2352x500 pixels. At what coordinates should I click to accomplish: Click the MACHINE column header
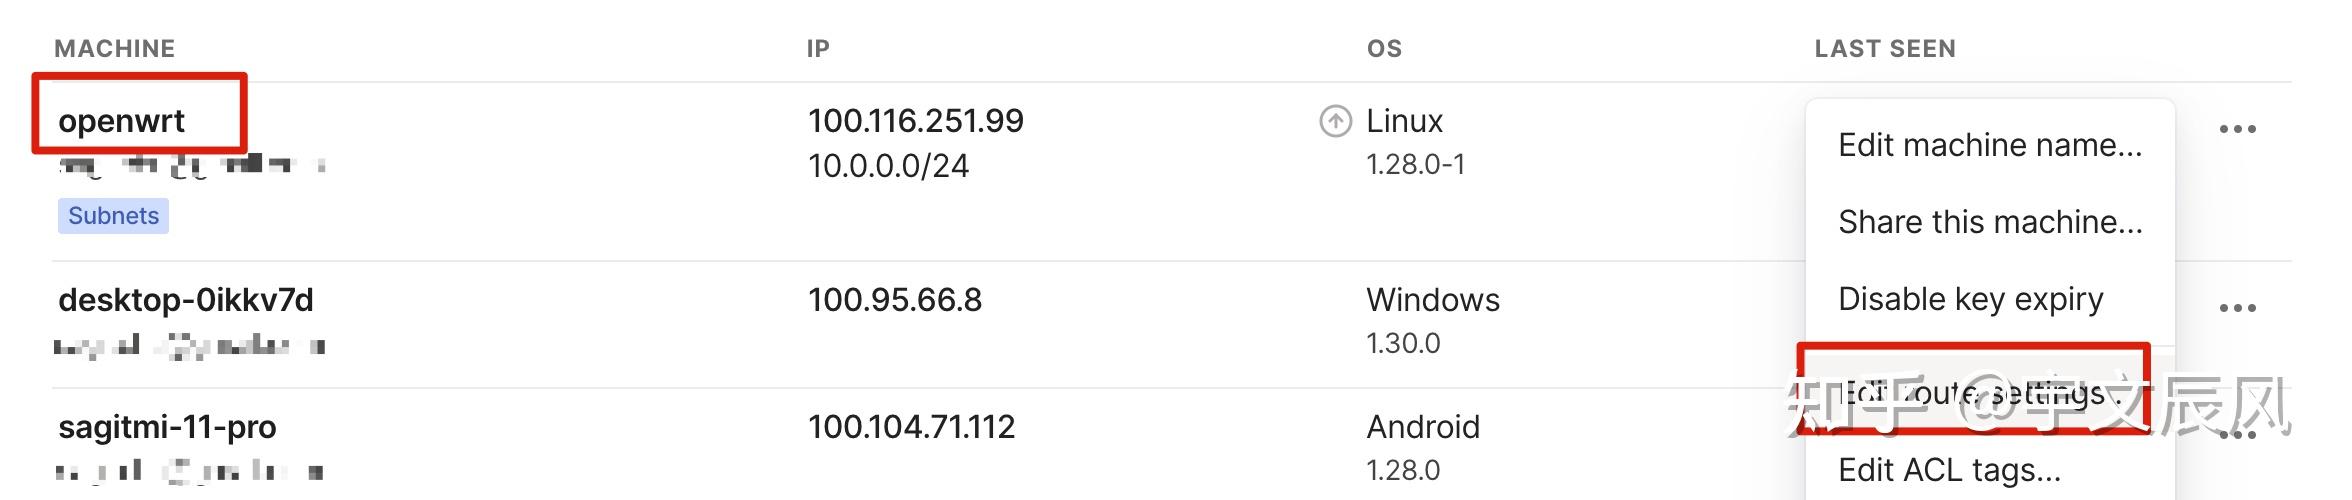[114, 48]
